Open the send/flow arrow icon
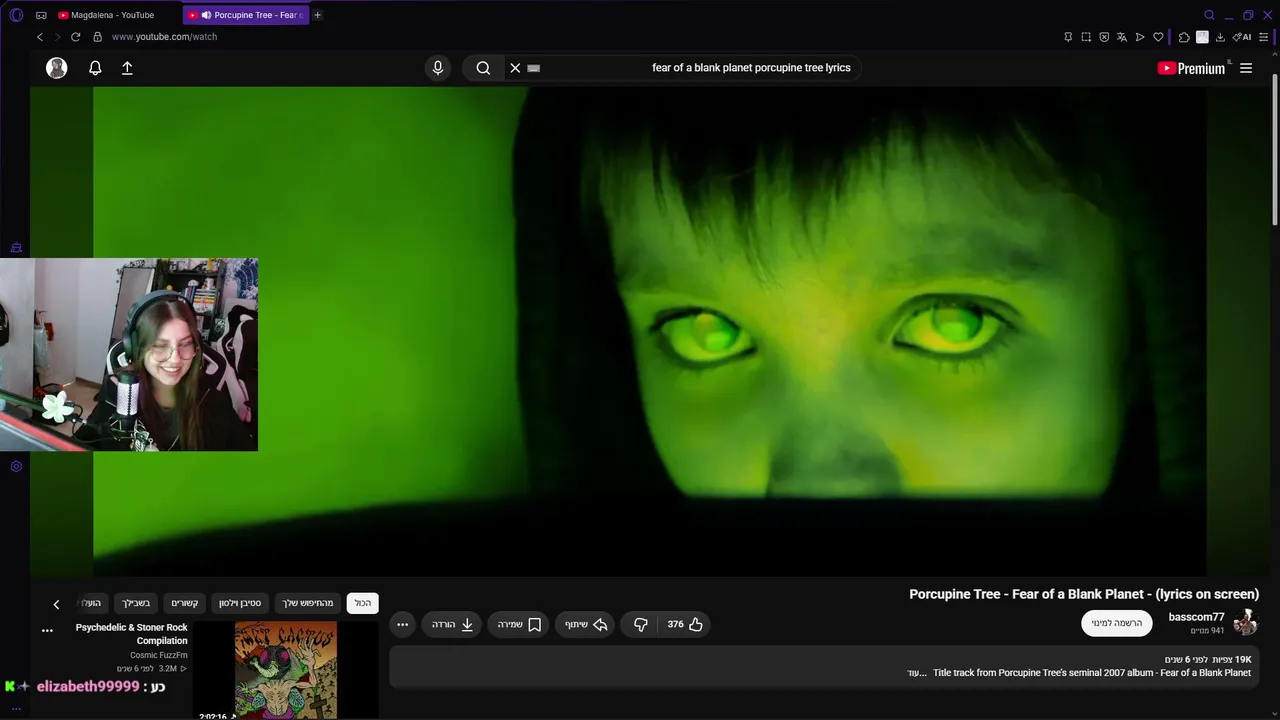1280x720 pixels. coord(1140,37)
